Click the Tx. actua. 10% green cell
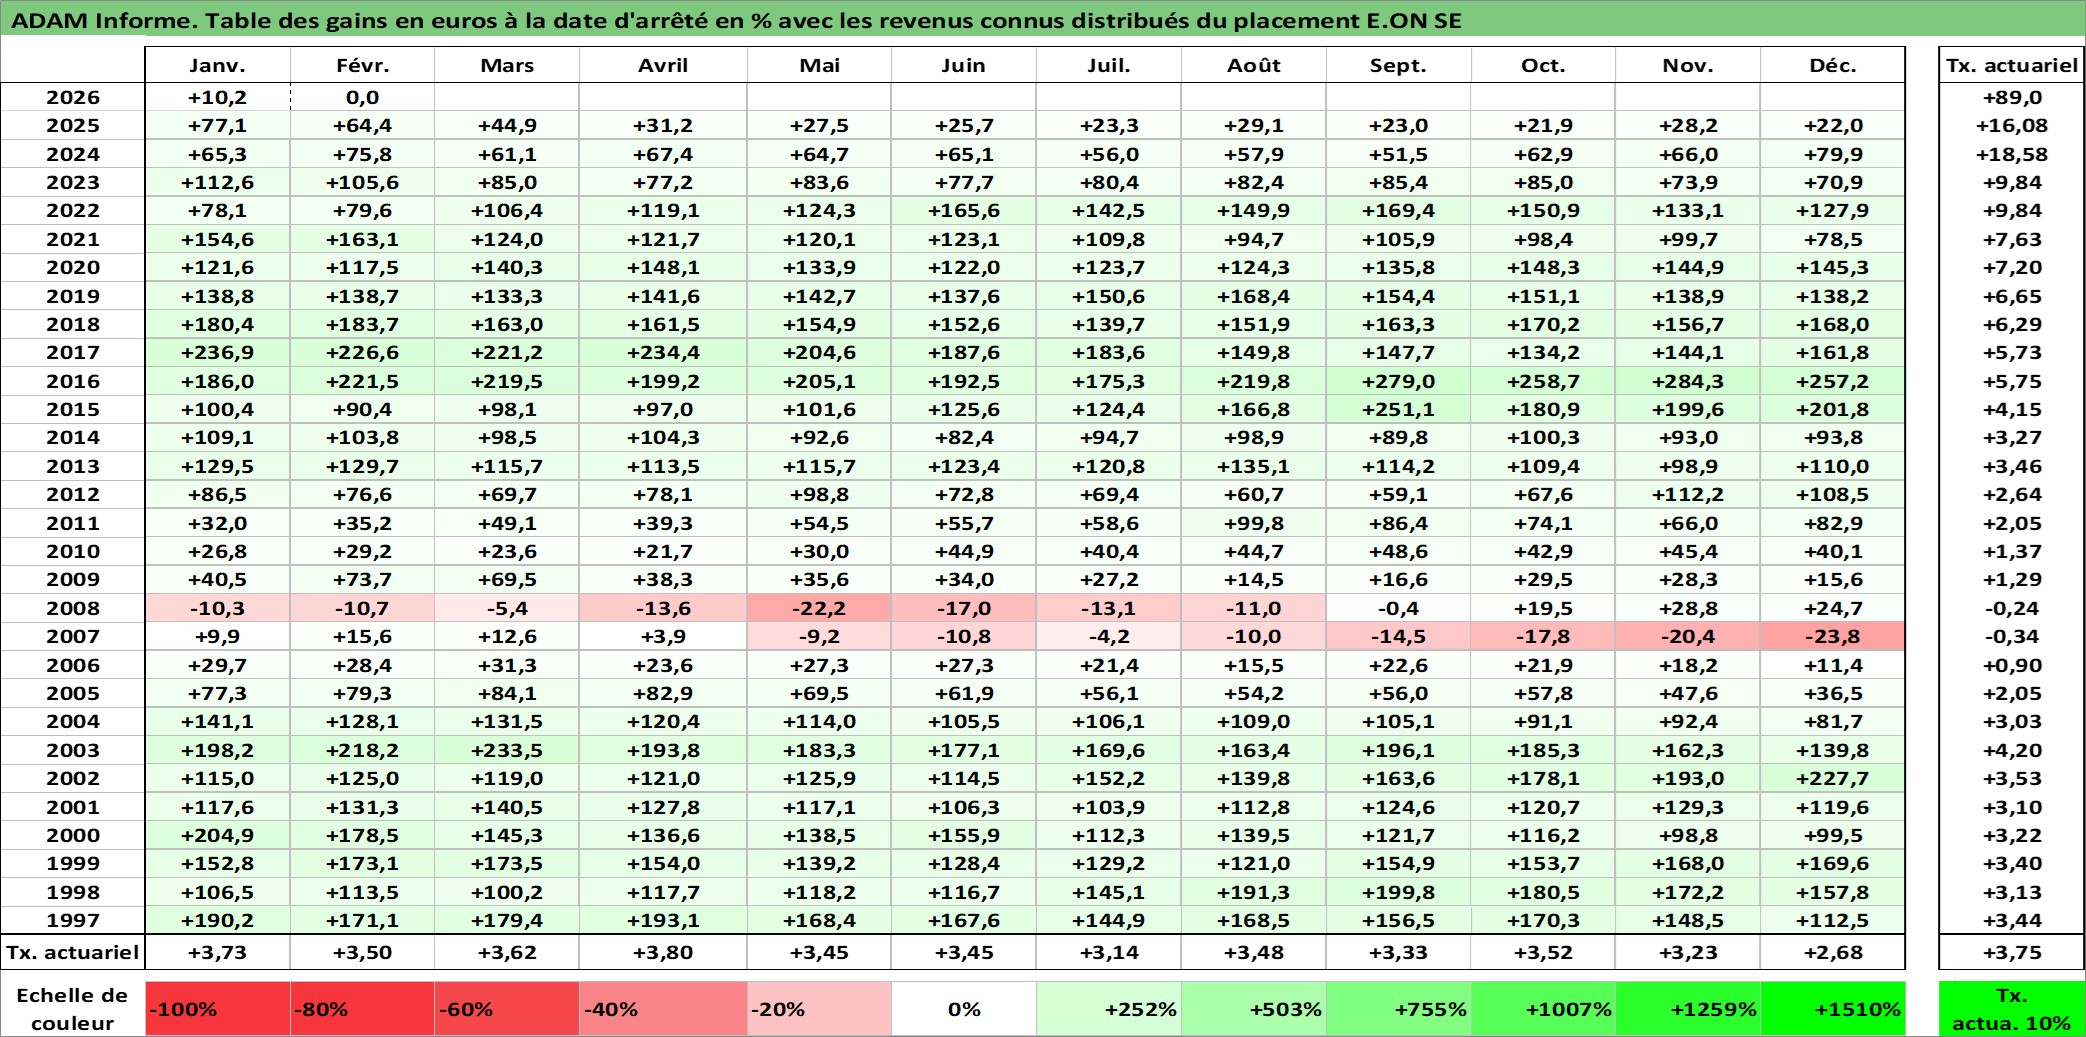This screenshot has height=1037, width=2086. tap(2012, 1009)
